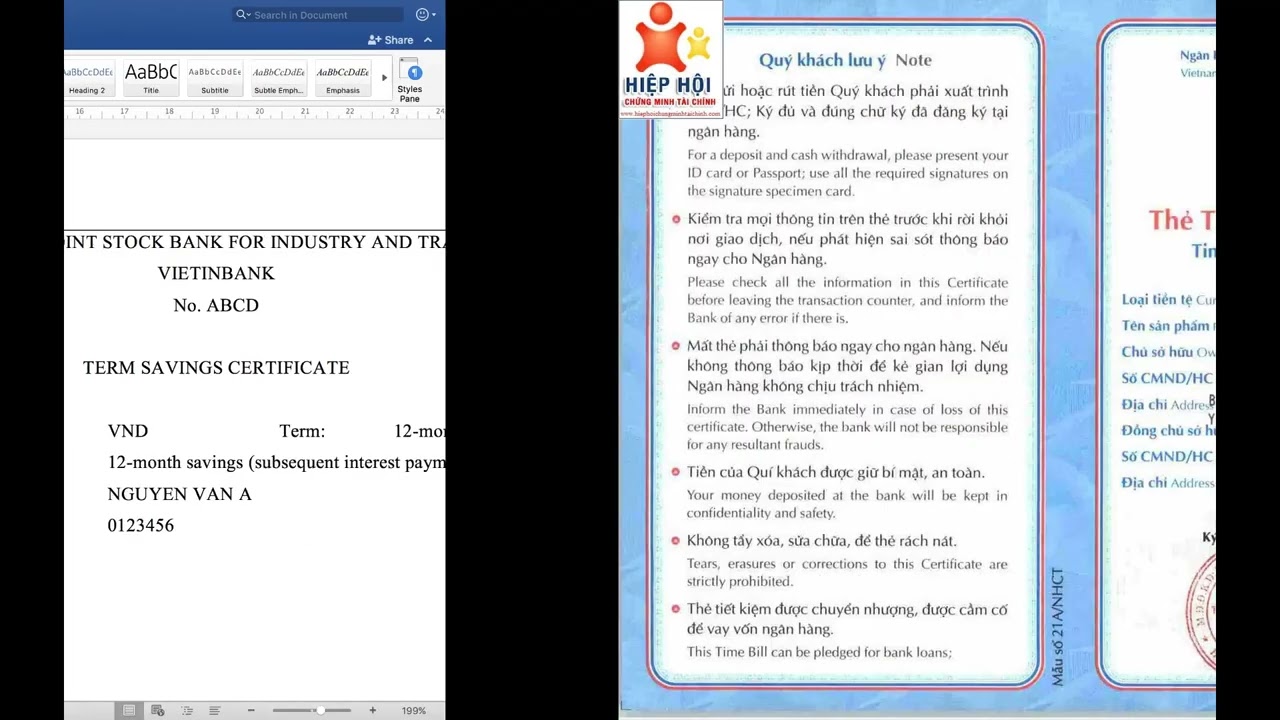Click the zoom out minus button
1280x720 pixels.
pos(251,710)
